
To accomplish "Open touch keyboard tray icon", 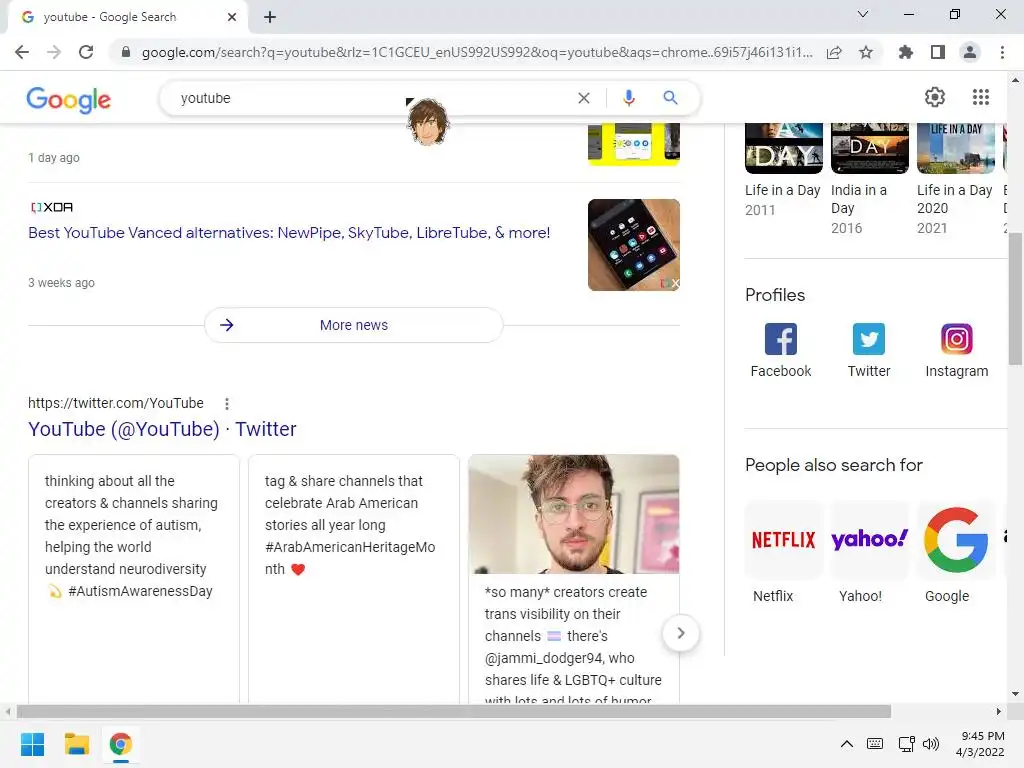I will [875, 744].
